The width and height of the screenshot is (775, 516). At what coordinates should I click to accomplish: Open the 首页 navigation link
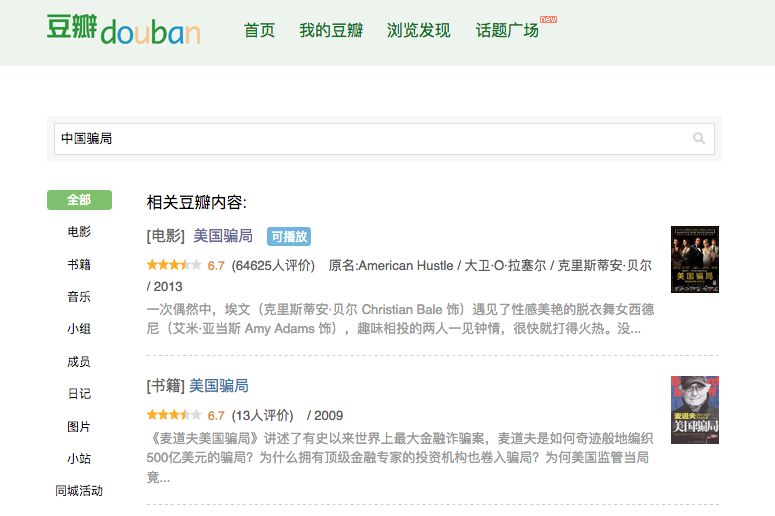(x=259, y=30)
